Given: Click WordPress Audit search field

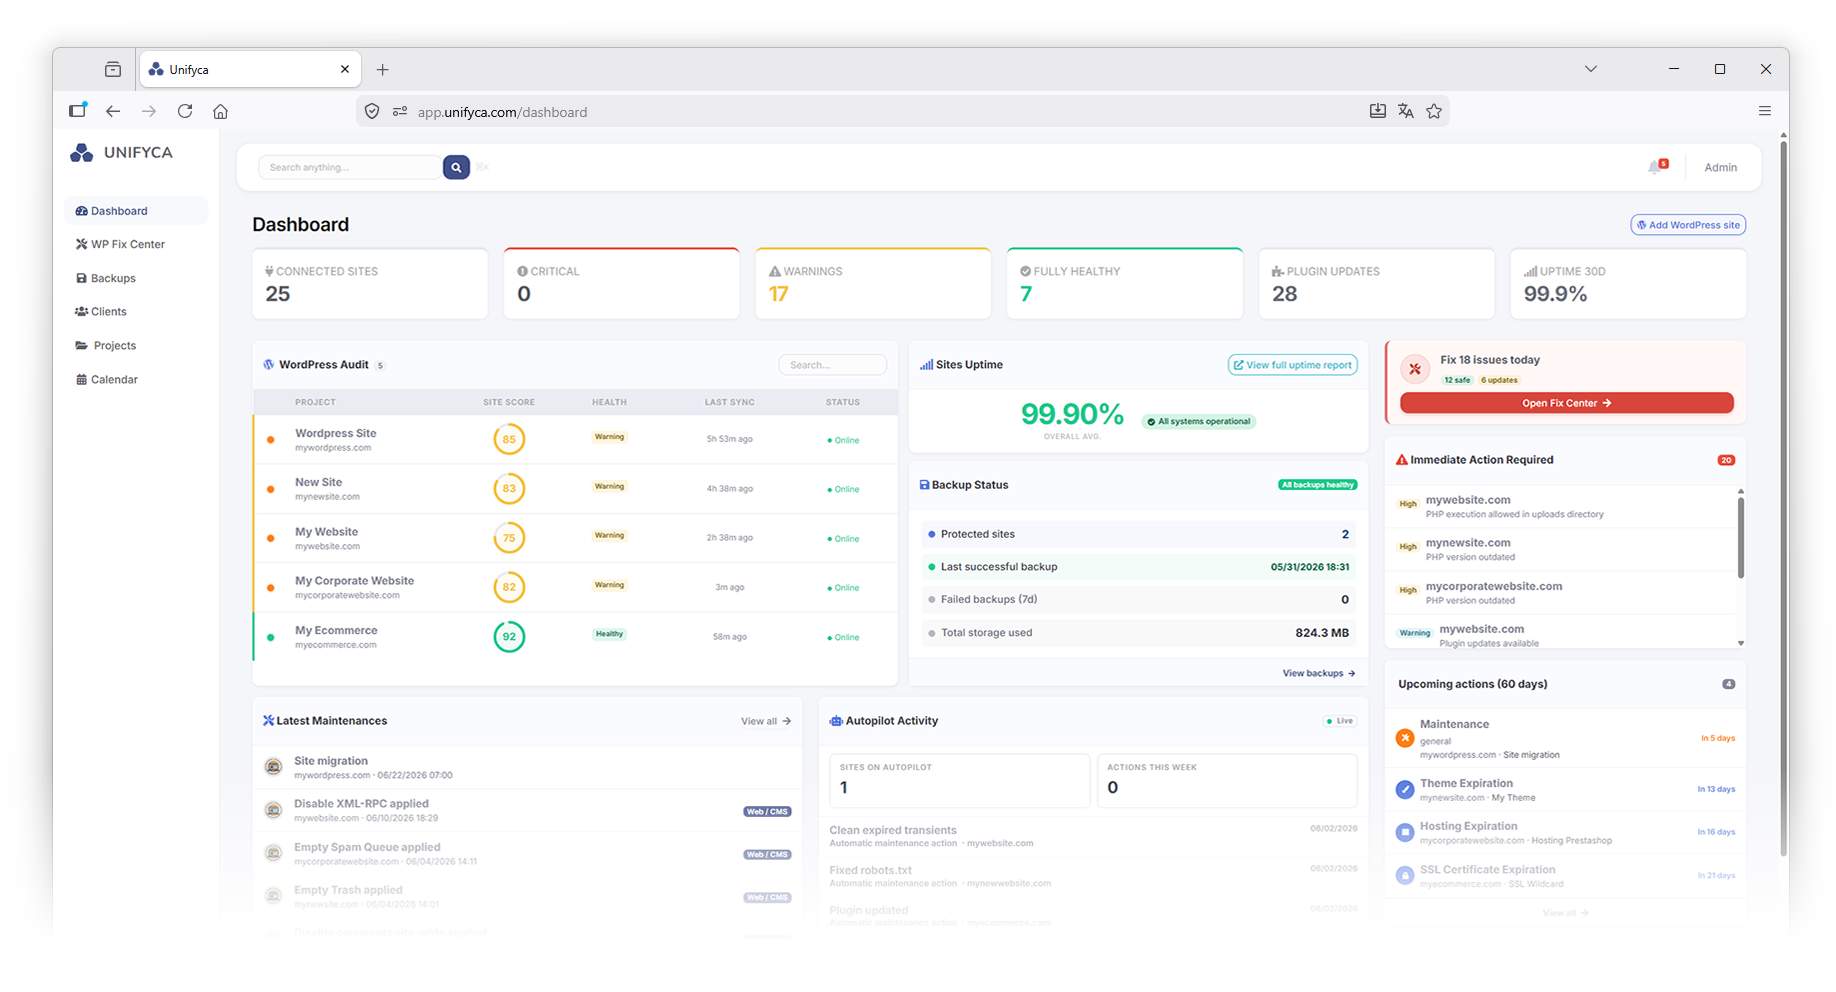Looking at the screenshot, I should tap(832, 365).
